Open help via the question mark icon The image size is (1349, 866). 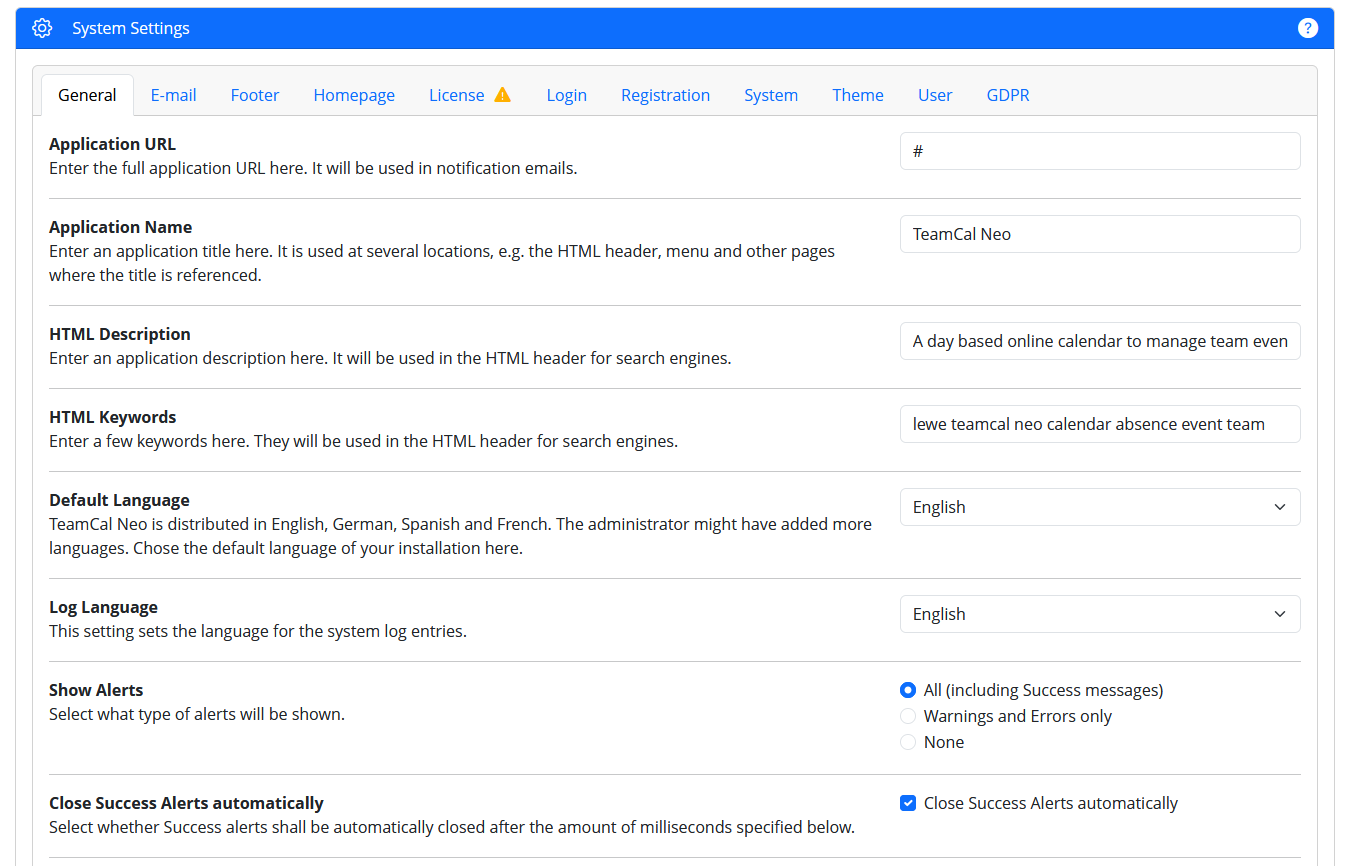(1307, 28)
